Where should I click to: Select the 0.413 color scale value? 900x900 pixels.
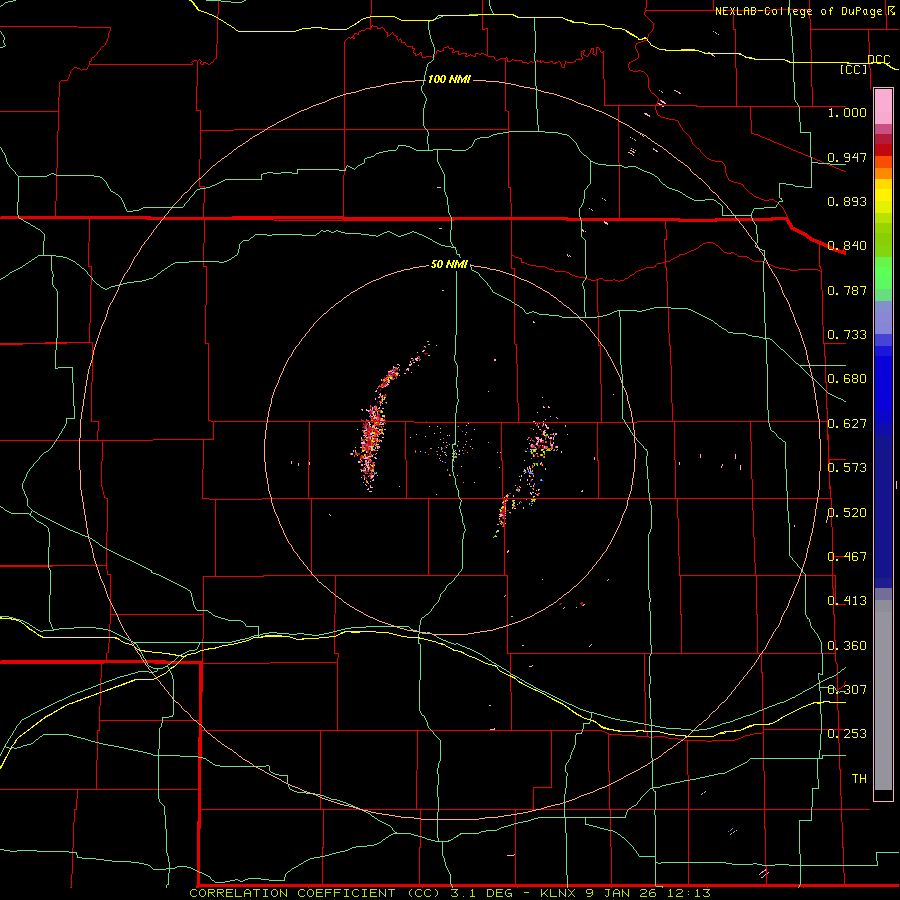coord(847,601)
